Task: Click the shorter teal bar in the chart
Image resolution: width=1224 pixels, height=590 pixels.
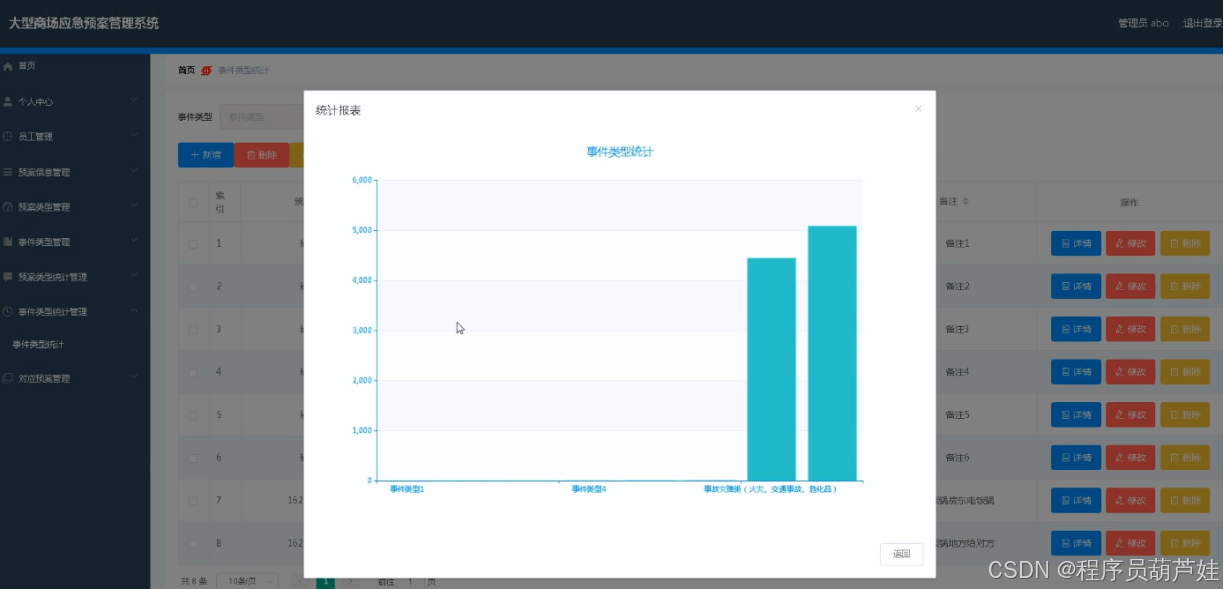Action: (x=771, y=369)
